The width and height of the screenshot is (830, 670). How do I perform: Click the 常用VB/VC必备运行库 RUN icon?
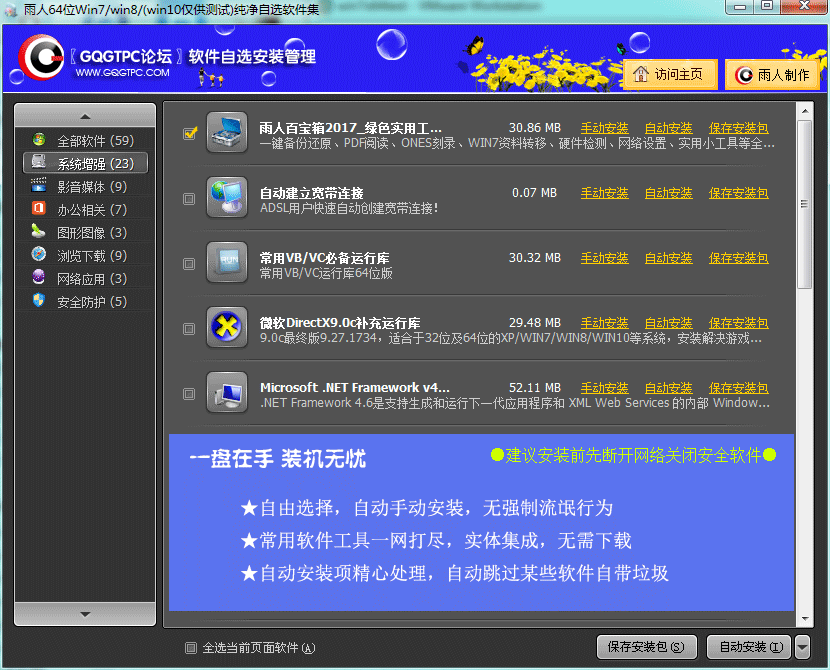point(227,262)
